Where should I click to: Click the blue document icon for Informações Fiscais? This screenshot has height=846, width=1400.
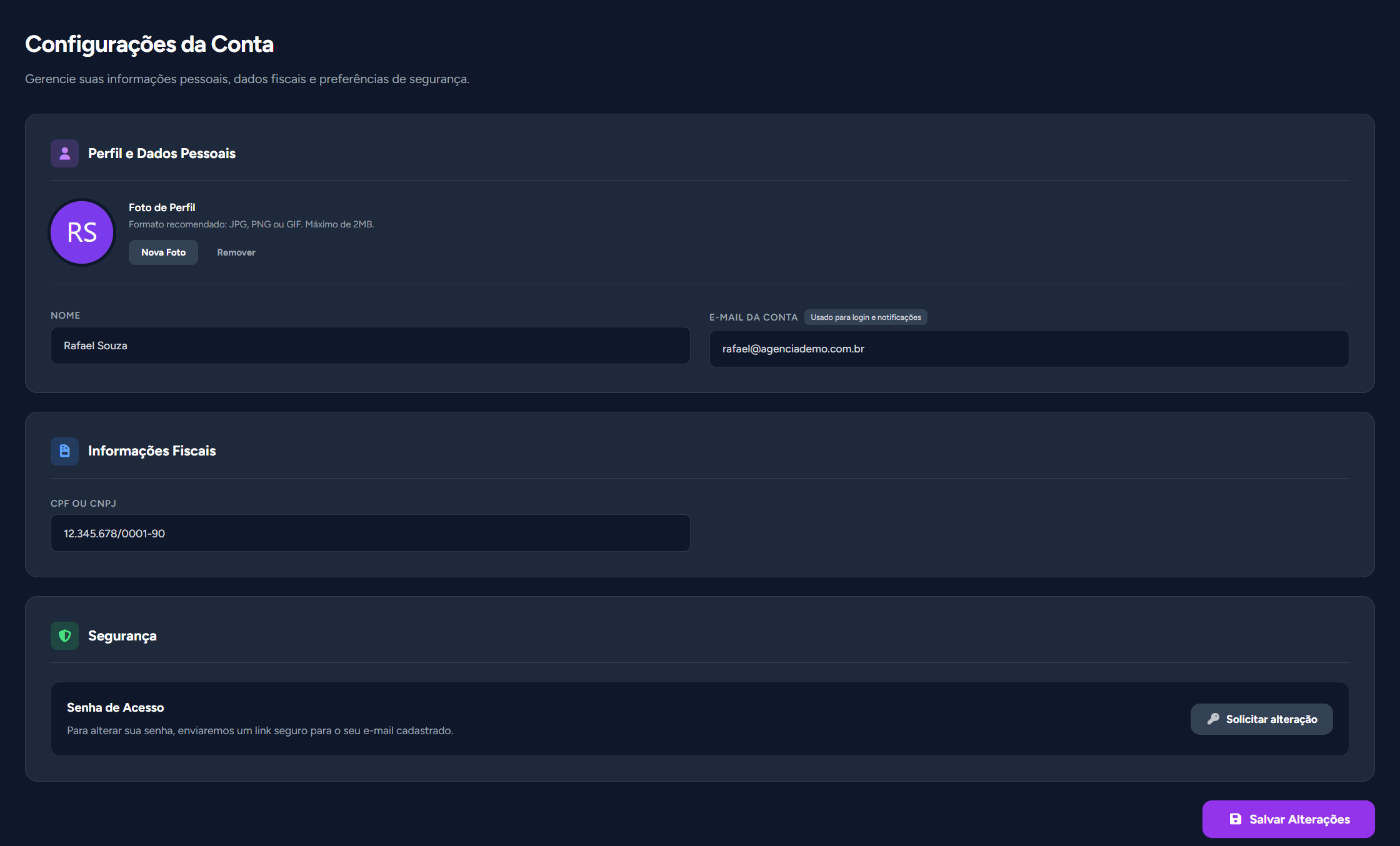(x=65, y=451)
